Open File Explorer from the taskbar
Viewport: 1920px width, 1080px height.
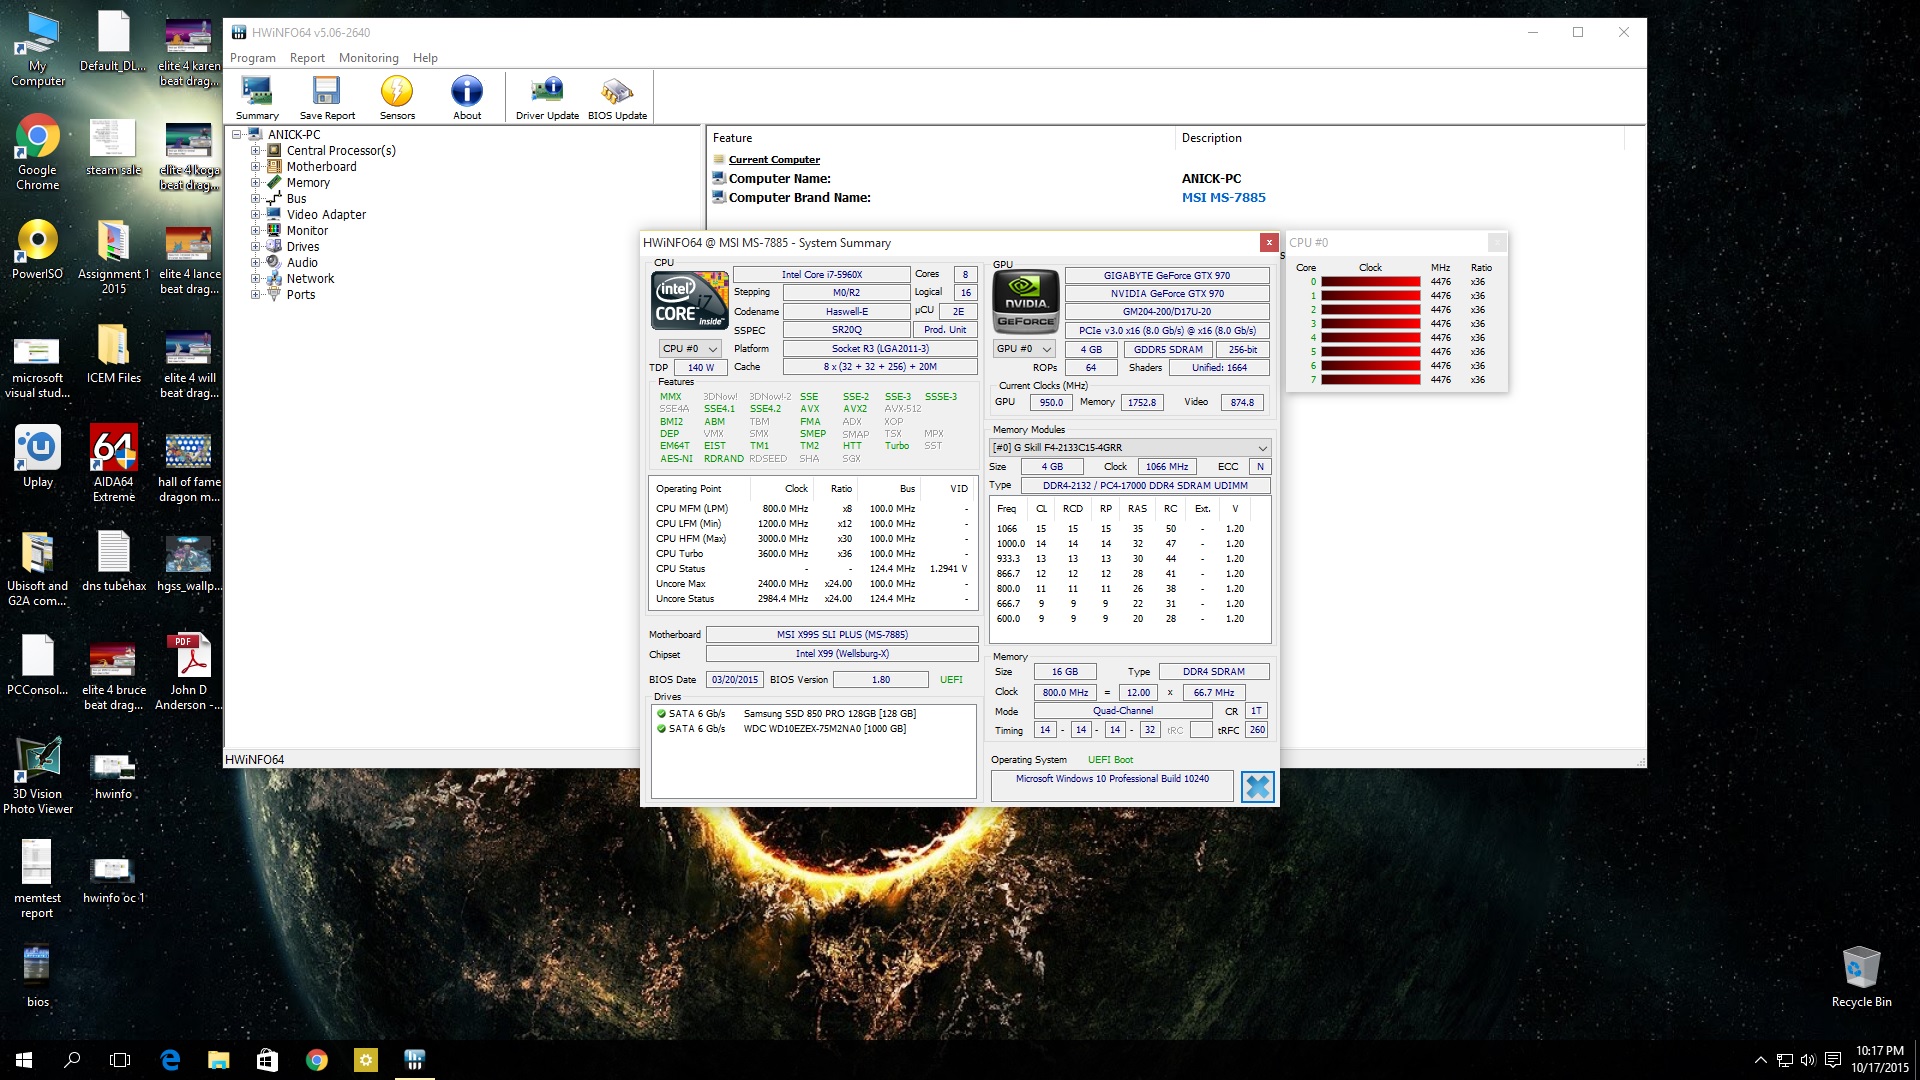(x=218, y=1060)
